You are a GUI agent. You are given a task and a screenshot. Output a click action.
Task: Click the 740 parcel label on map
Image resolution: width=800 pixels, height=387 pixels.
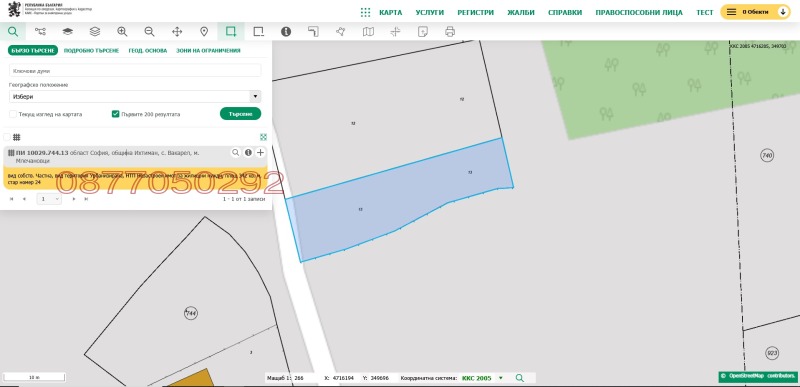(767, 156)
